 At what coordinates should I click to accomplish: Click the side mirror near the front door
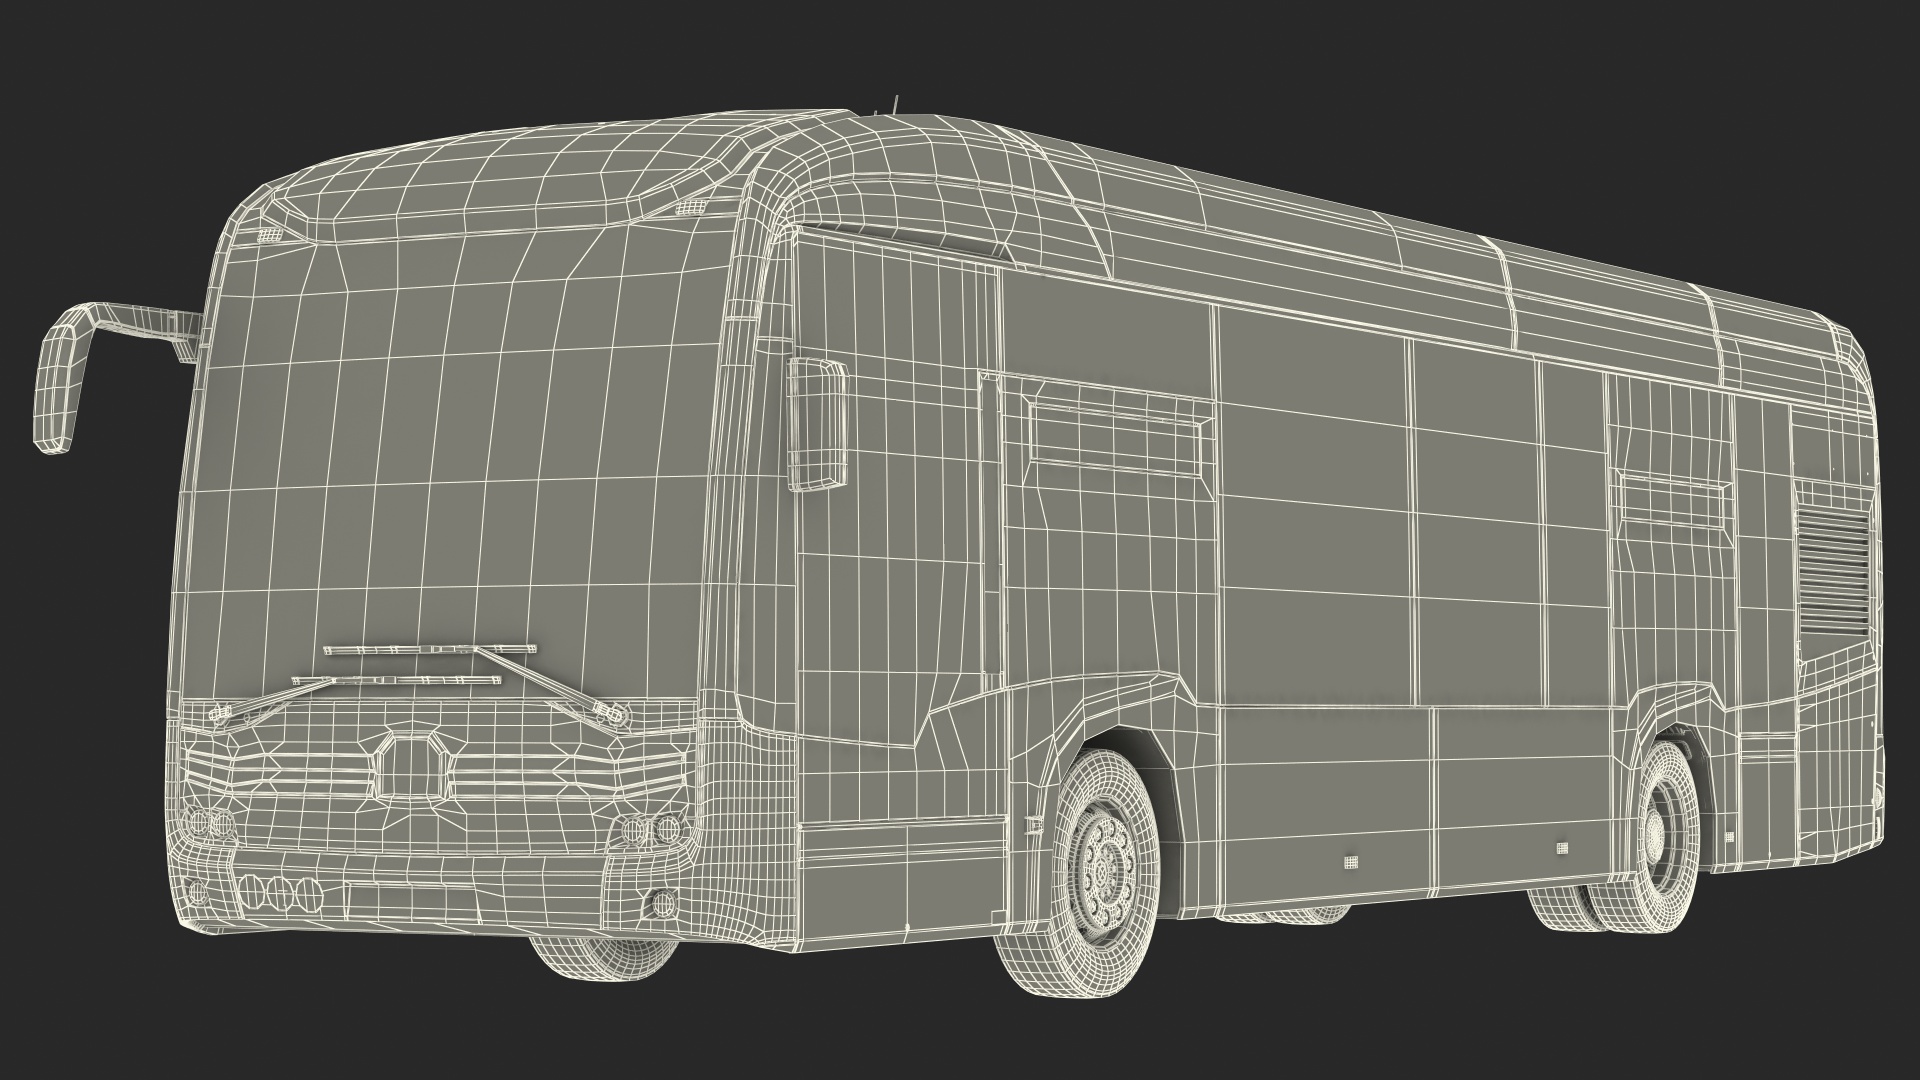(818, 425)
